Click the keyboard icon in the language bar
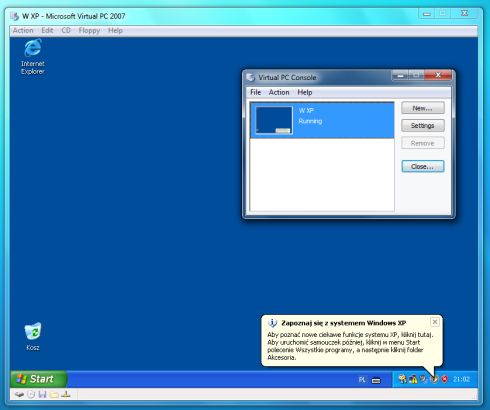 (376, 380)
